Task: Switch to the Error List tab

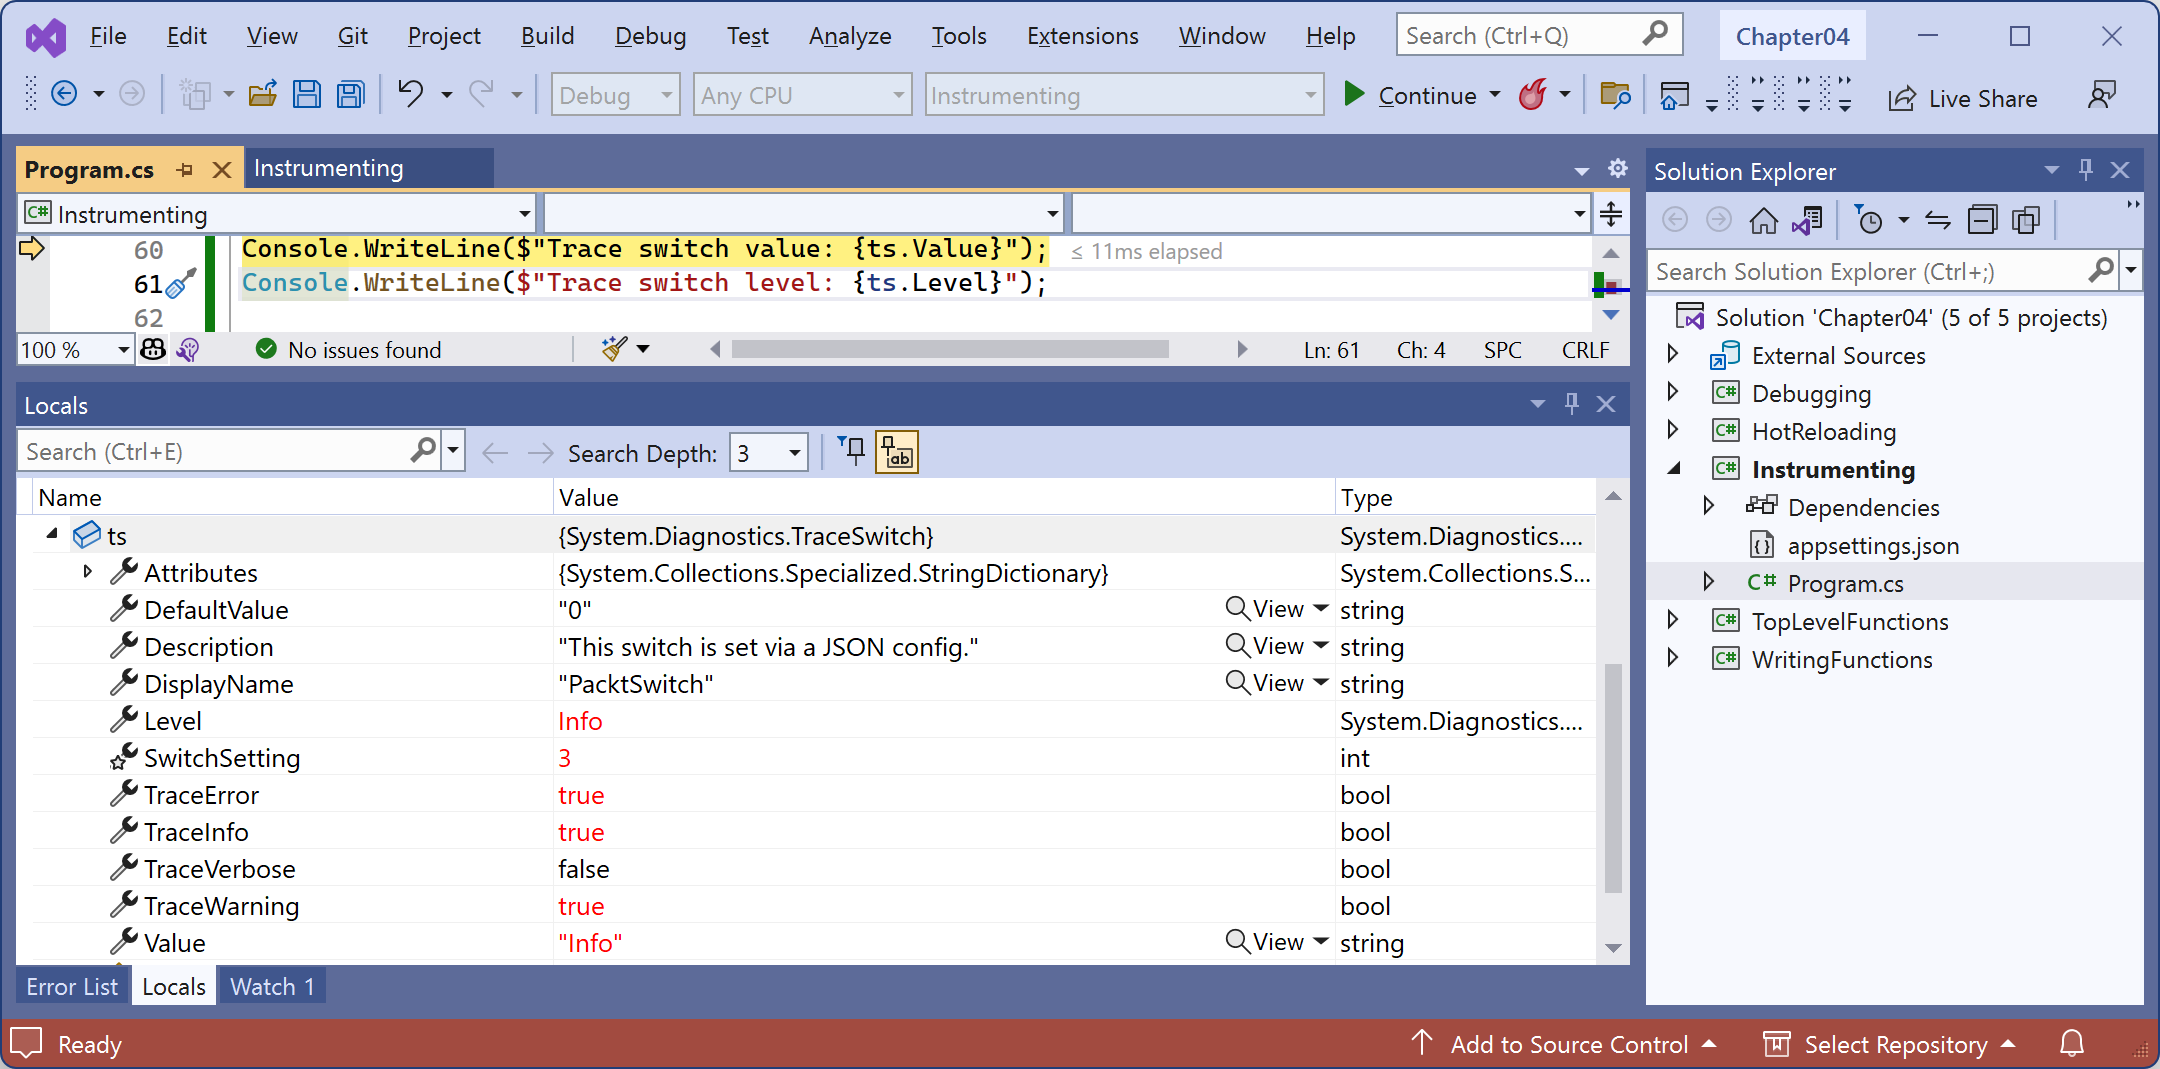Action: [x=72, y=987]
